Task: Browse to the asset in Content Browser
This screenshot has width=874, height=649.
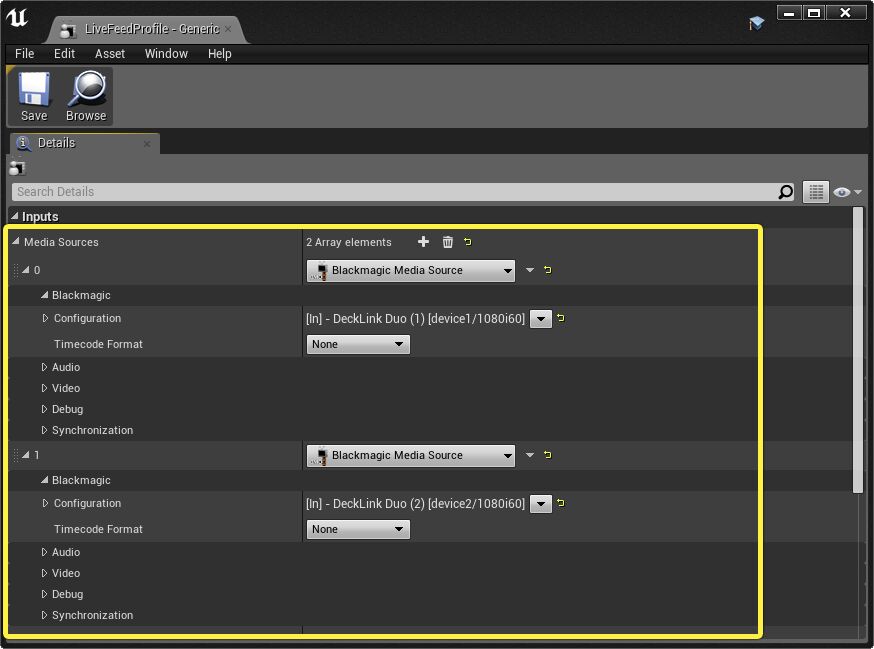Action: tap(86, 96)
